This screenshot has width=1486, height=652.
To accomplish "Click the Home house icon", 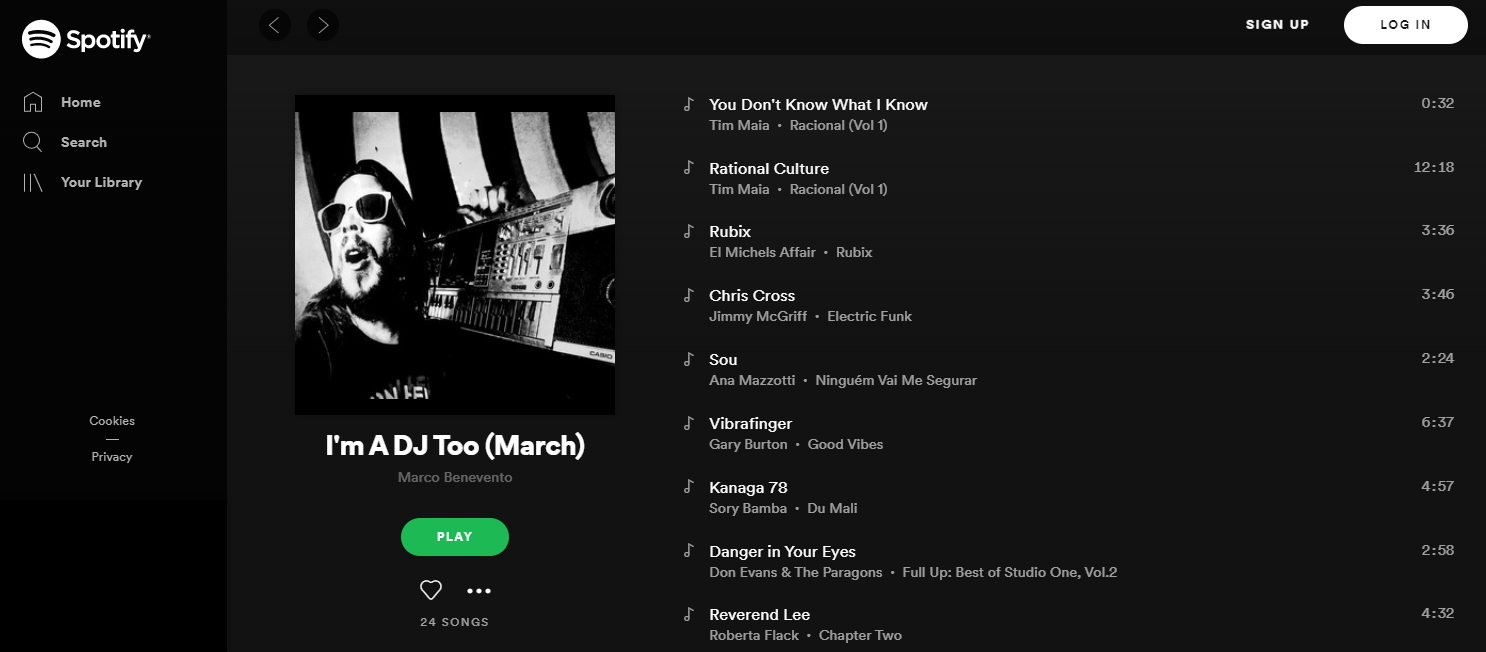I will pos(33,102).
